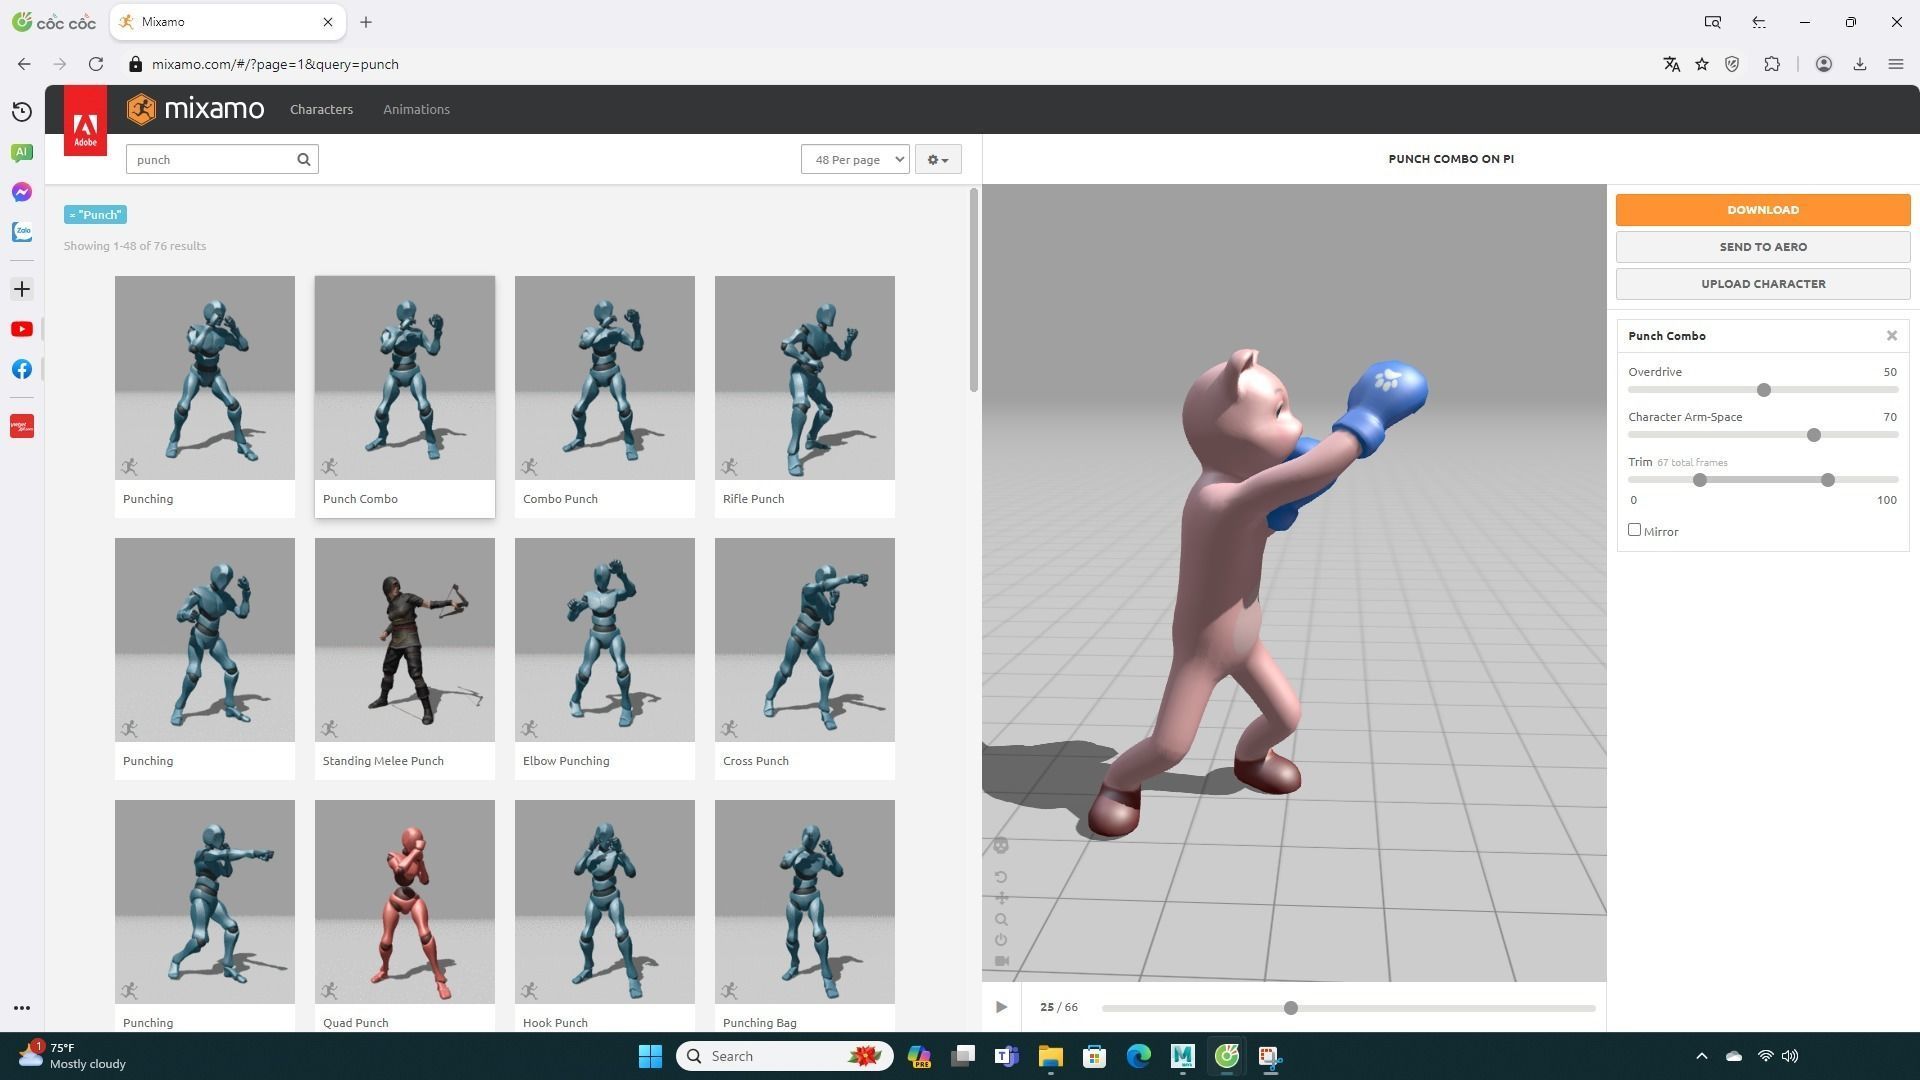The height and width of the screenshot is (1080, 1920).
Task: Remove the "Punch" search filter tag
Action: point(73,215)
